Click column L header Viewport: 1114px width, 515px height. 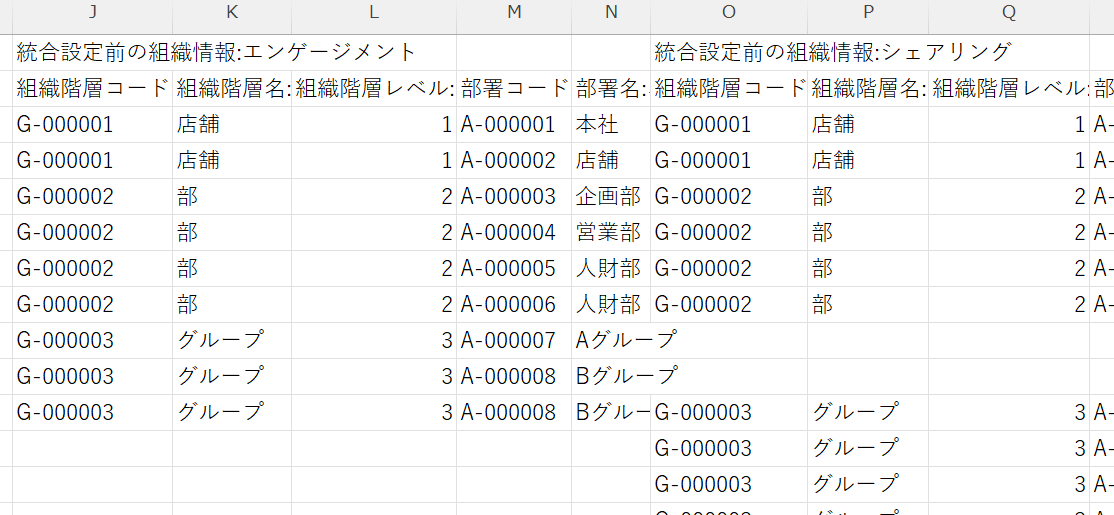(x=374, y=12)
